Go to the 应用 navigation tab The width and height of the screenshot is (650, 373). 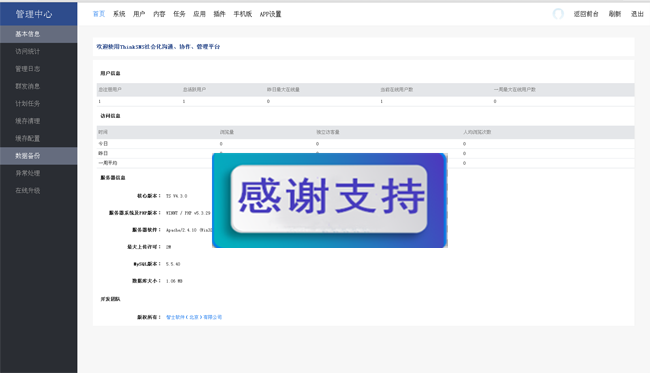199,14
